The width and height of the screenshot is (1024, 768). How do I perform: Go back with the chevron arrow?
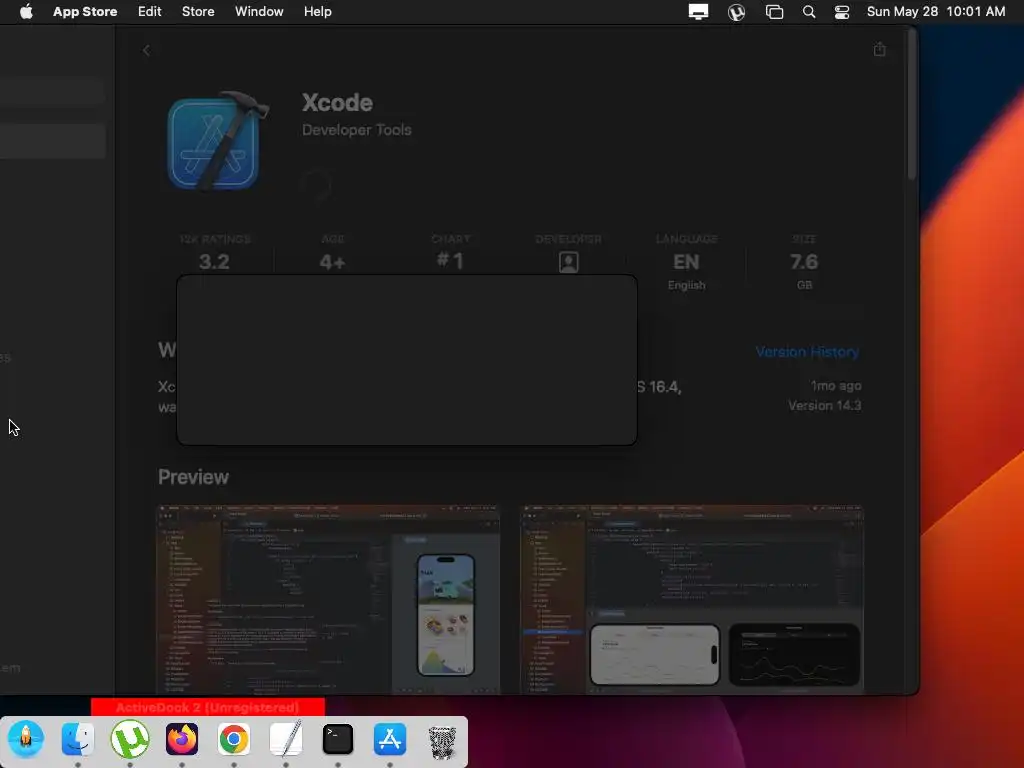[146, 50]
